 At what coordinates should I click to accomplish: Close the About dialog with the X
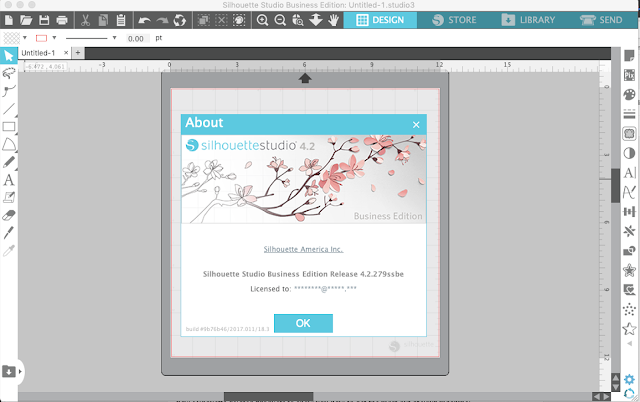[416, 125]
